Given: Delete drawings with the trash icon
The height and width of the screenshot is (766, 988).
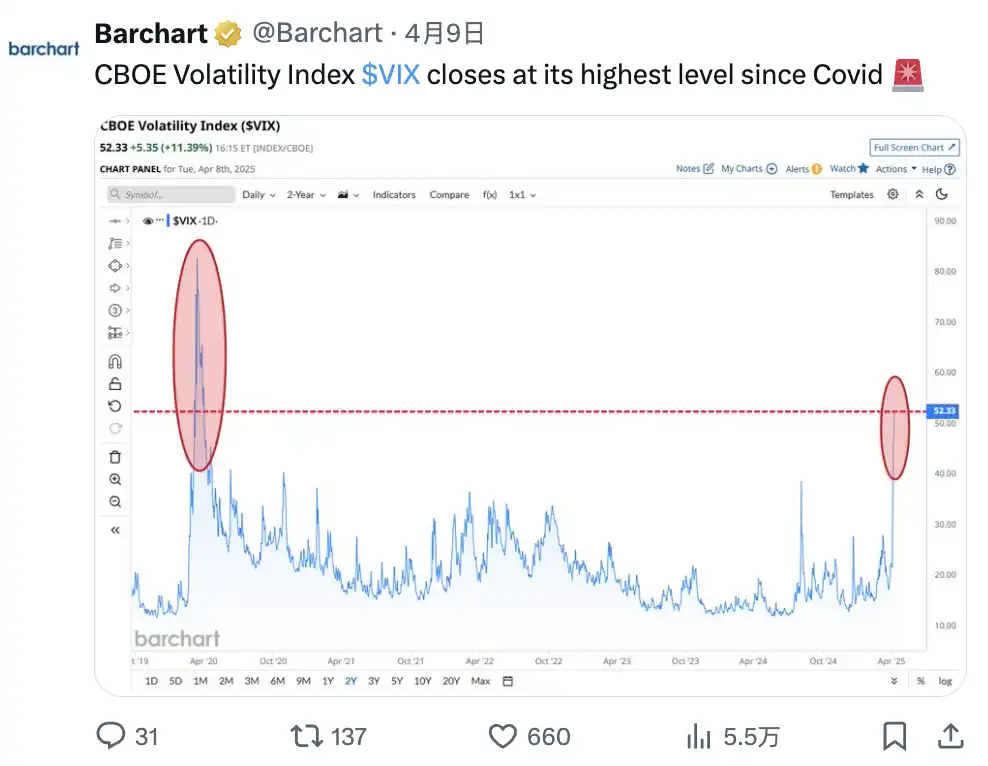Looking at the screenshot, I should pos(115,457).
